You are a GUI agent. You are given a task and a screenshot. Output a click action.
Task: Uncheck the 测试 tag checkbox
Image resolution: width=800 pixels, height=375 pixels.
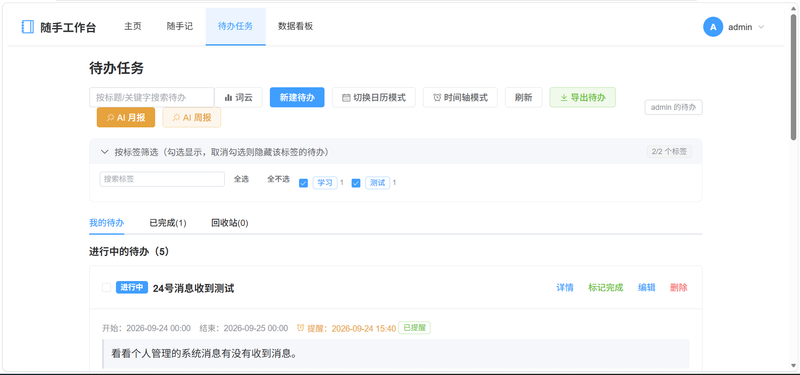point(356,183)
